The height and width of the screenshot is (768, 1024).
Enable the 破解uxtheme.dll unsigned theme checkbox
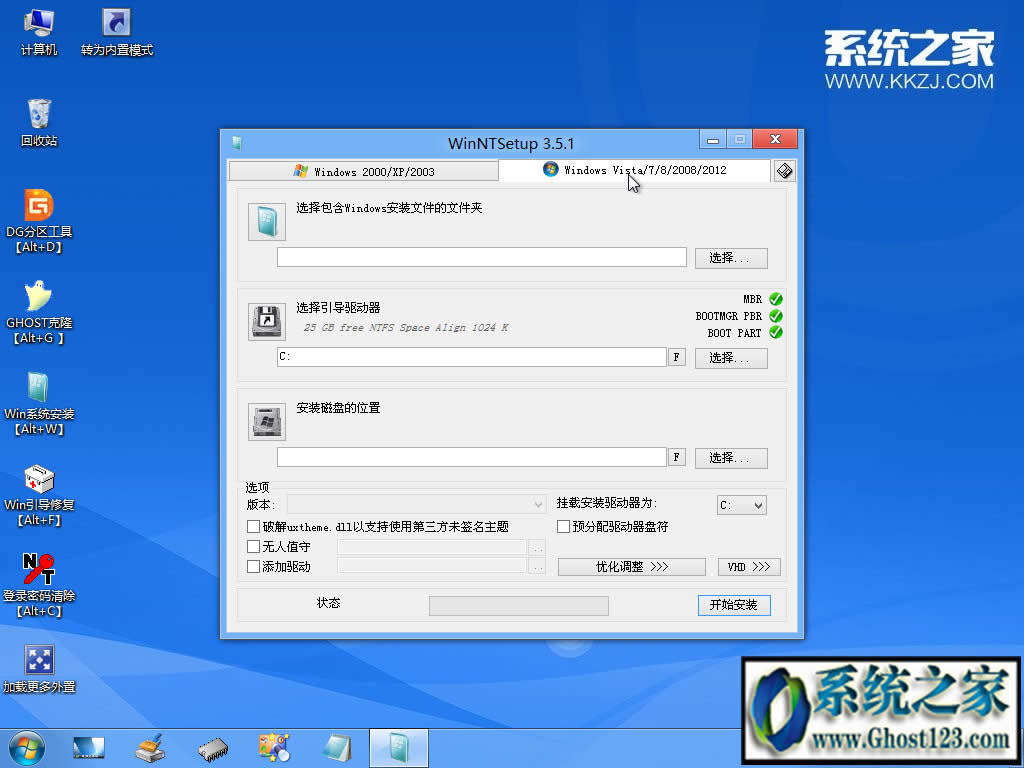(254, 525)
